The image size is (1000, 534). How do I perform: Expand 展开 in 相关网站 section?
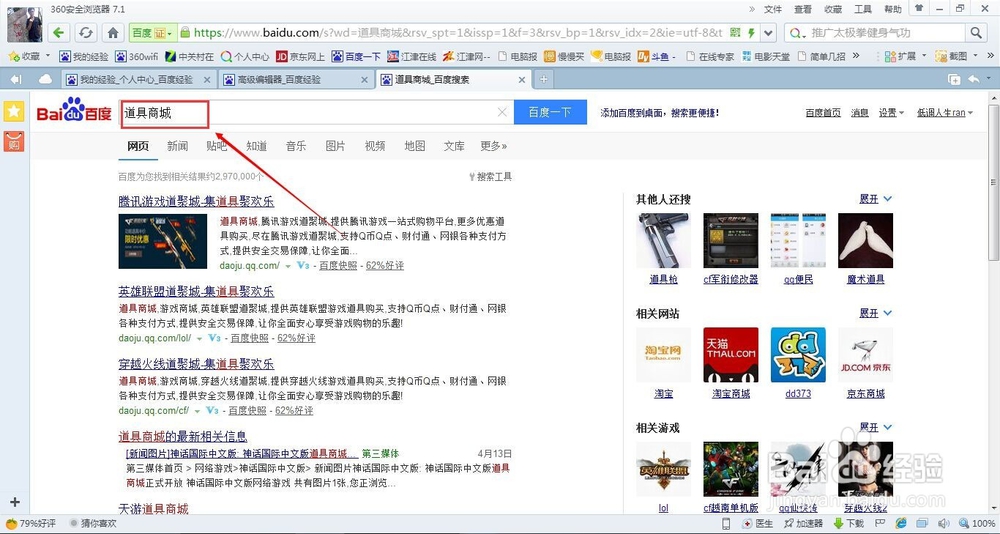876,313
